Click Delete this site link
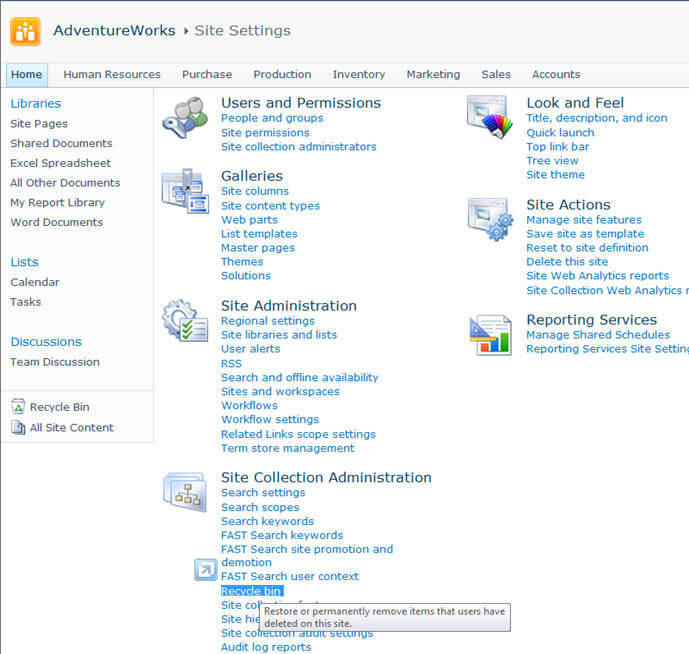 click(567, 262)
